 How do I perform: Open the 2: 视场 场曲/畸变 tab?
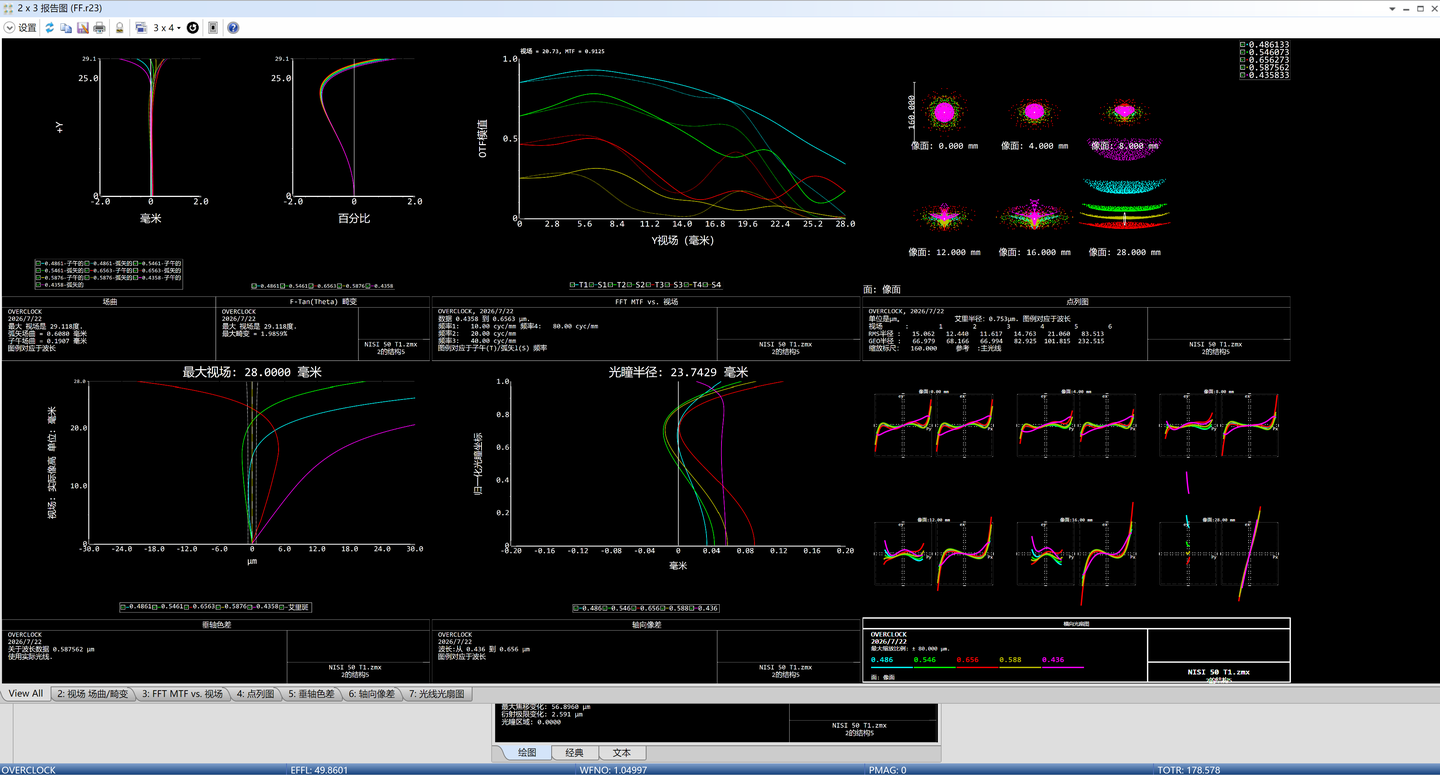tap(92, 694)
